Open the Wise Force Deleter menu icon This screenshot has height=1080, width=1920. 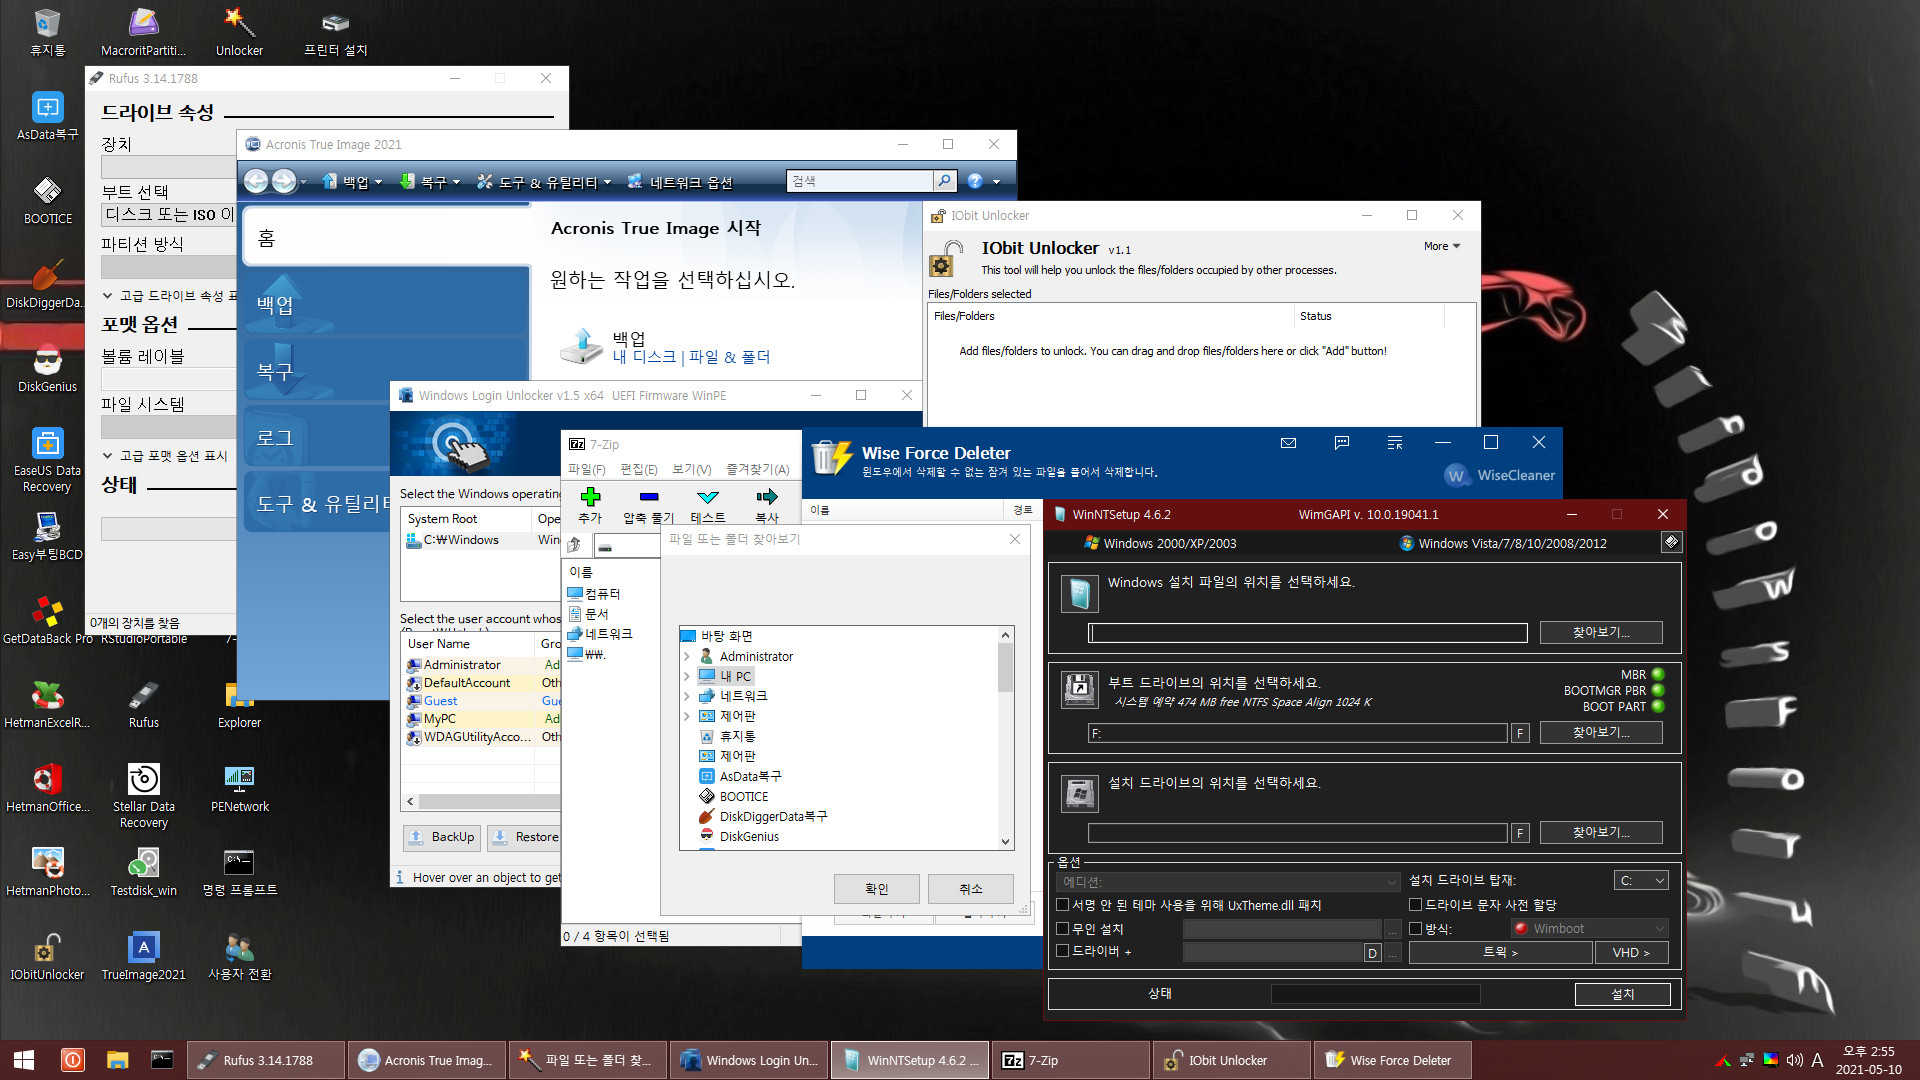click(1395, 442)
